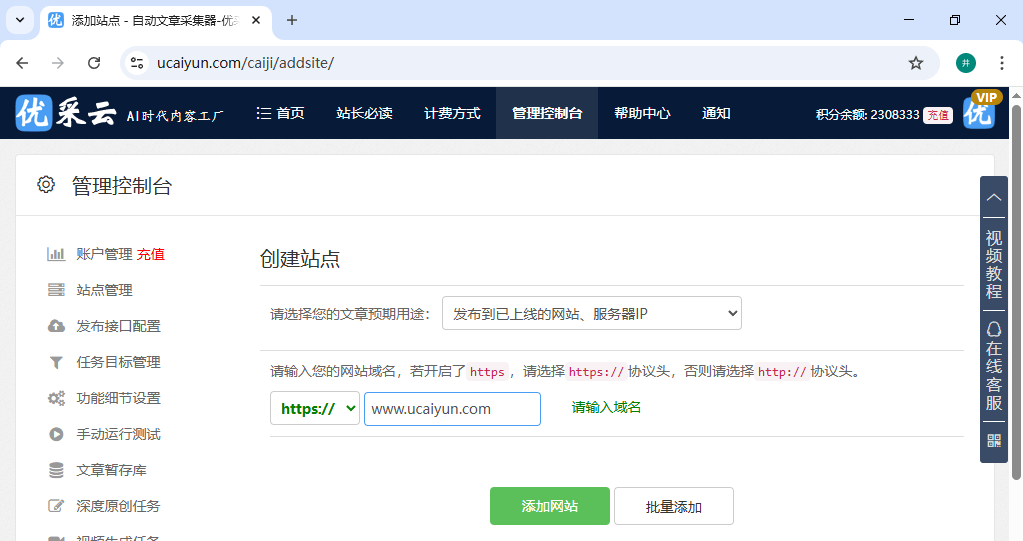Open 帮助中心 from the navigation bar
1023x541 pixels.
pos(642,114)
